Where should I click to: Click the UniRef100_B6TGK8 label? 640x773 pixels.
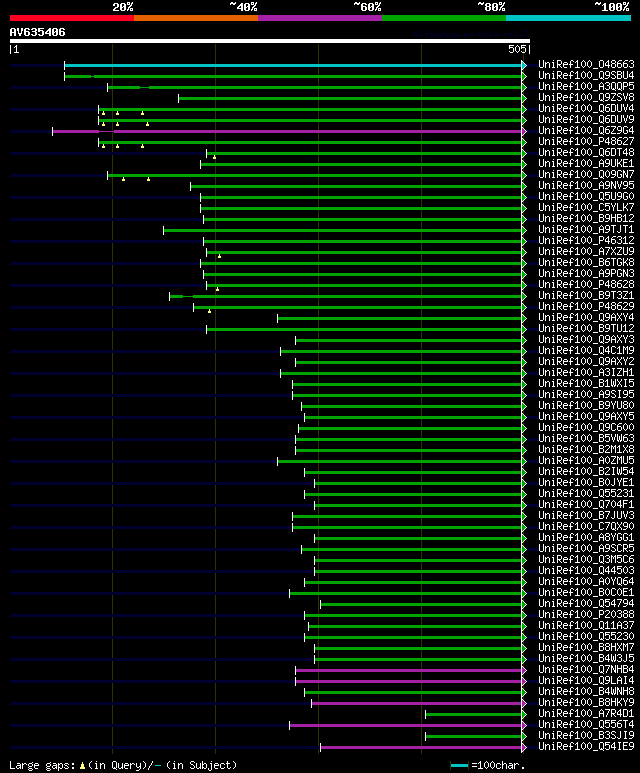(x=586, y=262)
